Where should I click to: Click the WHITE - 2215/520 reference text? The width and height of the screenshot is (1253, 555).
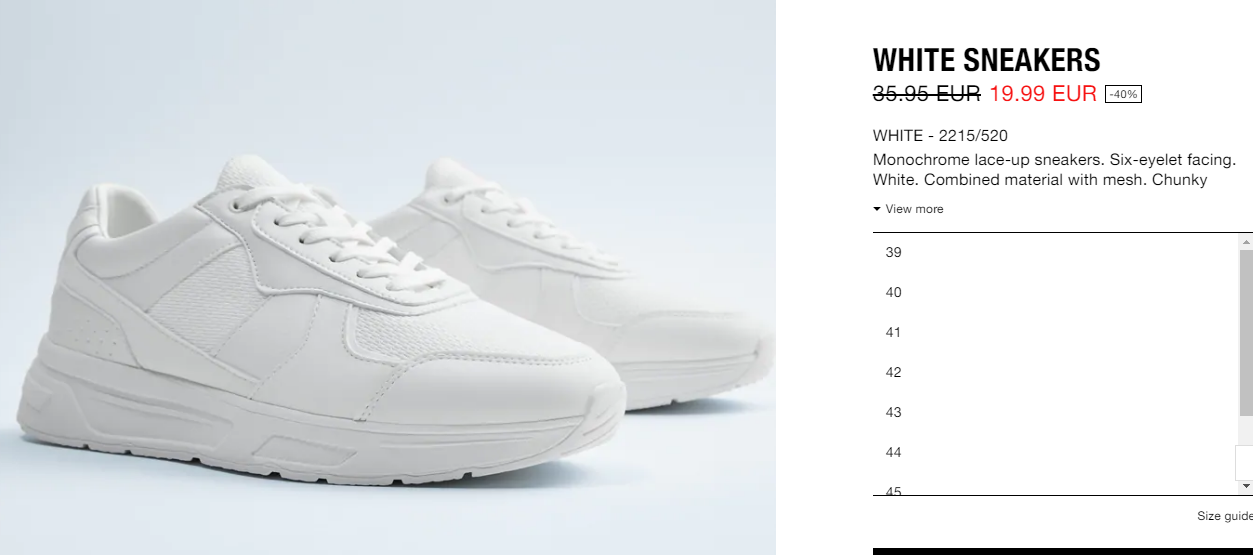tap(940, 136)
